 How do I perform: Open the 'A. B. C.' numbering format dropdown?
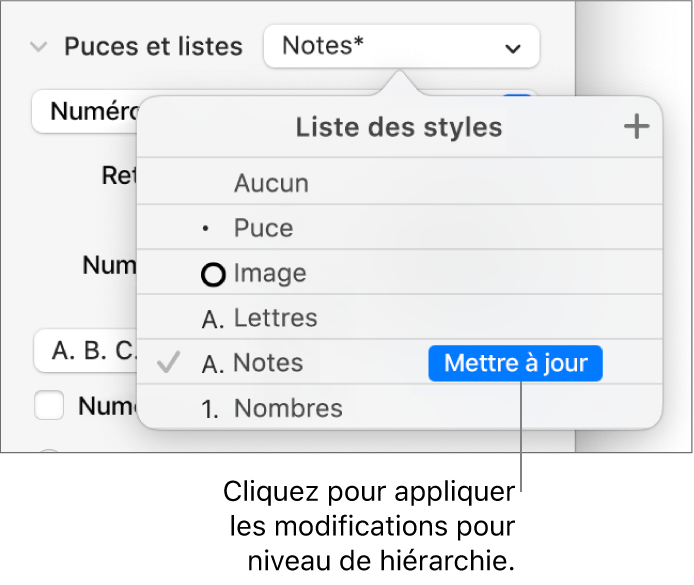point(85,352)
